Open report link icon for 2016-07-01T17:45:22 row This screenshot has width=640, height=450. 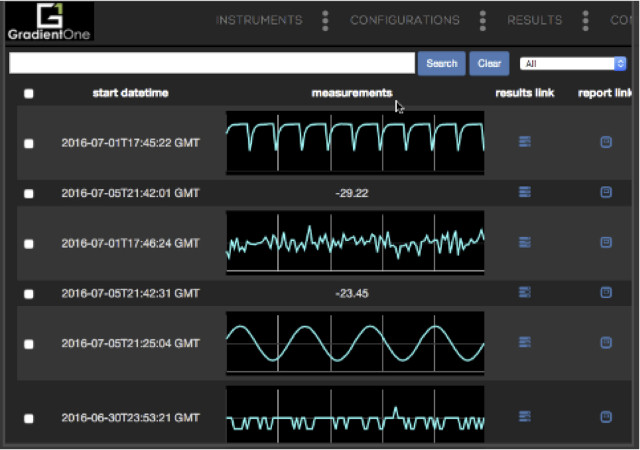point(605,143)
